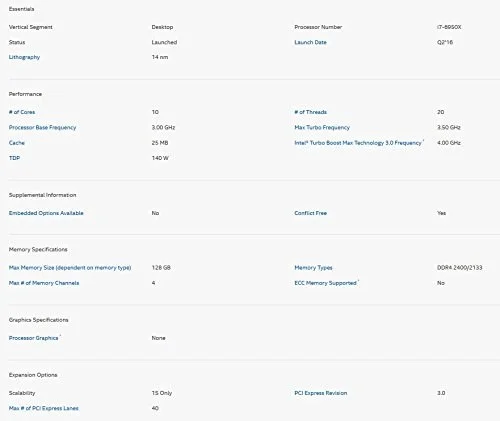Viewport: 500px width, 421px height.
Task: Click the Conflict Free link
Action: click(310, 213)
